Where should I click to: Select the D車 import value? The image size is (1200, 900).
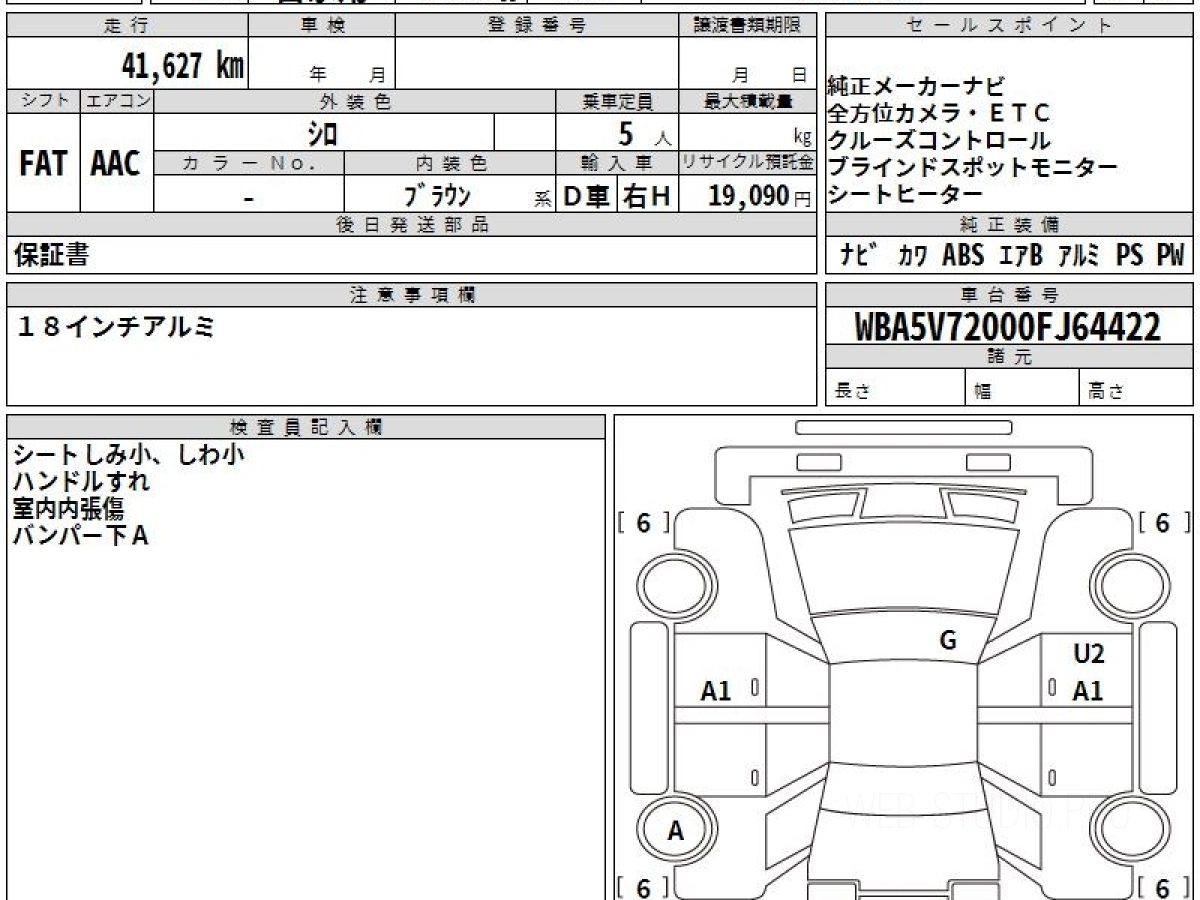click(586, 196)
